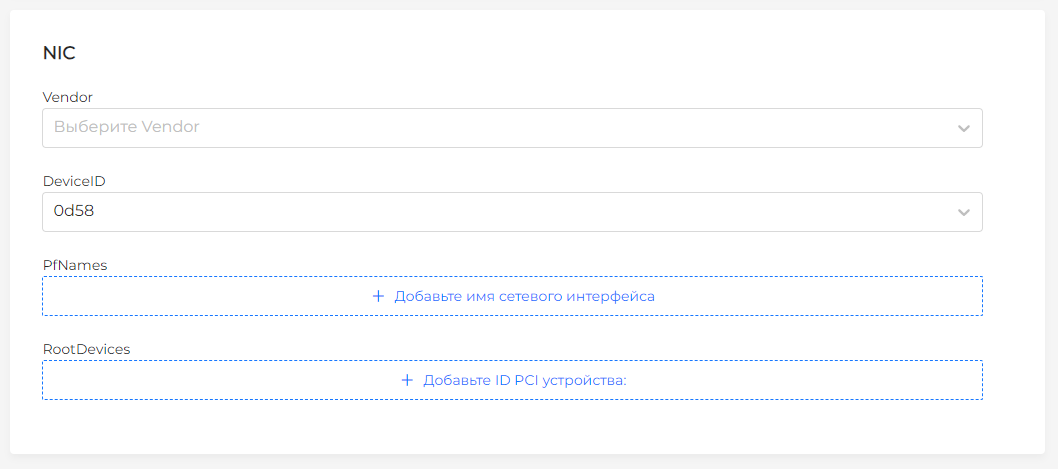Expand the DeviceID dropdown chevron arrow
The width and height of the screenshot is (1058, 469).
(963, 213)
